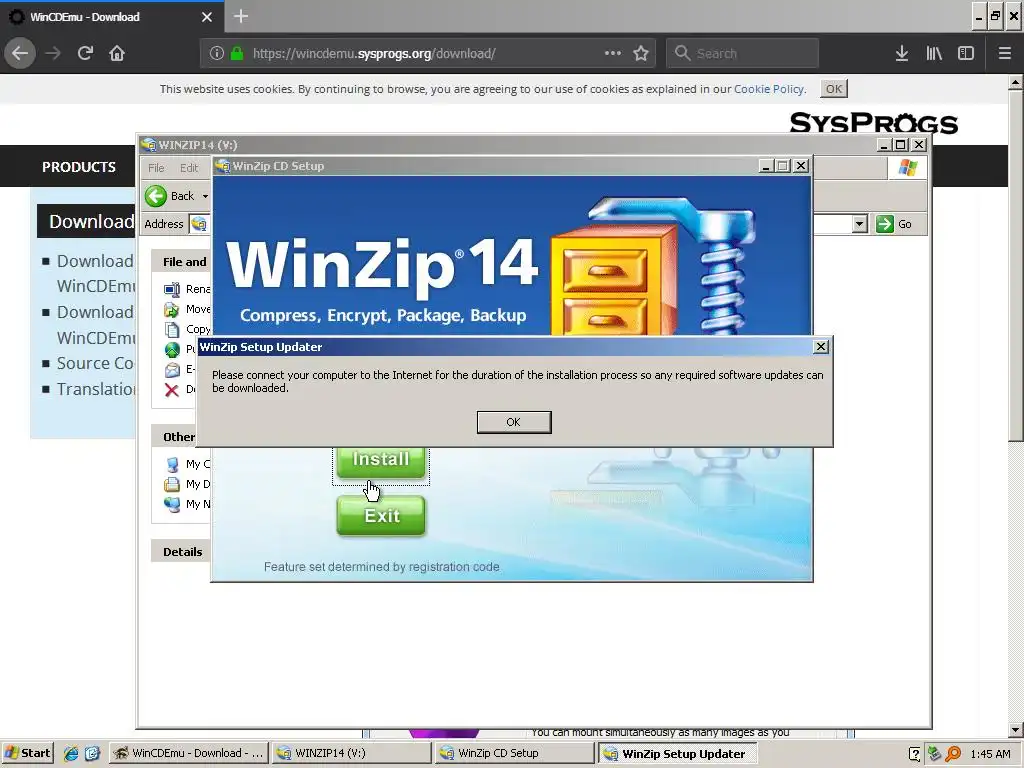The image size is (1024, 768).
Task: Select the WinCDEmu - Download browser tab
Action: [x=112, y=17]
